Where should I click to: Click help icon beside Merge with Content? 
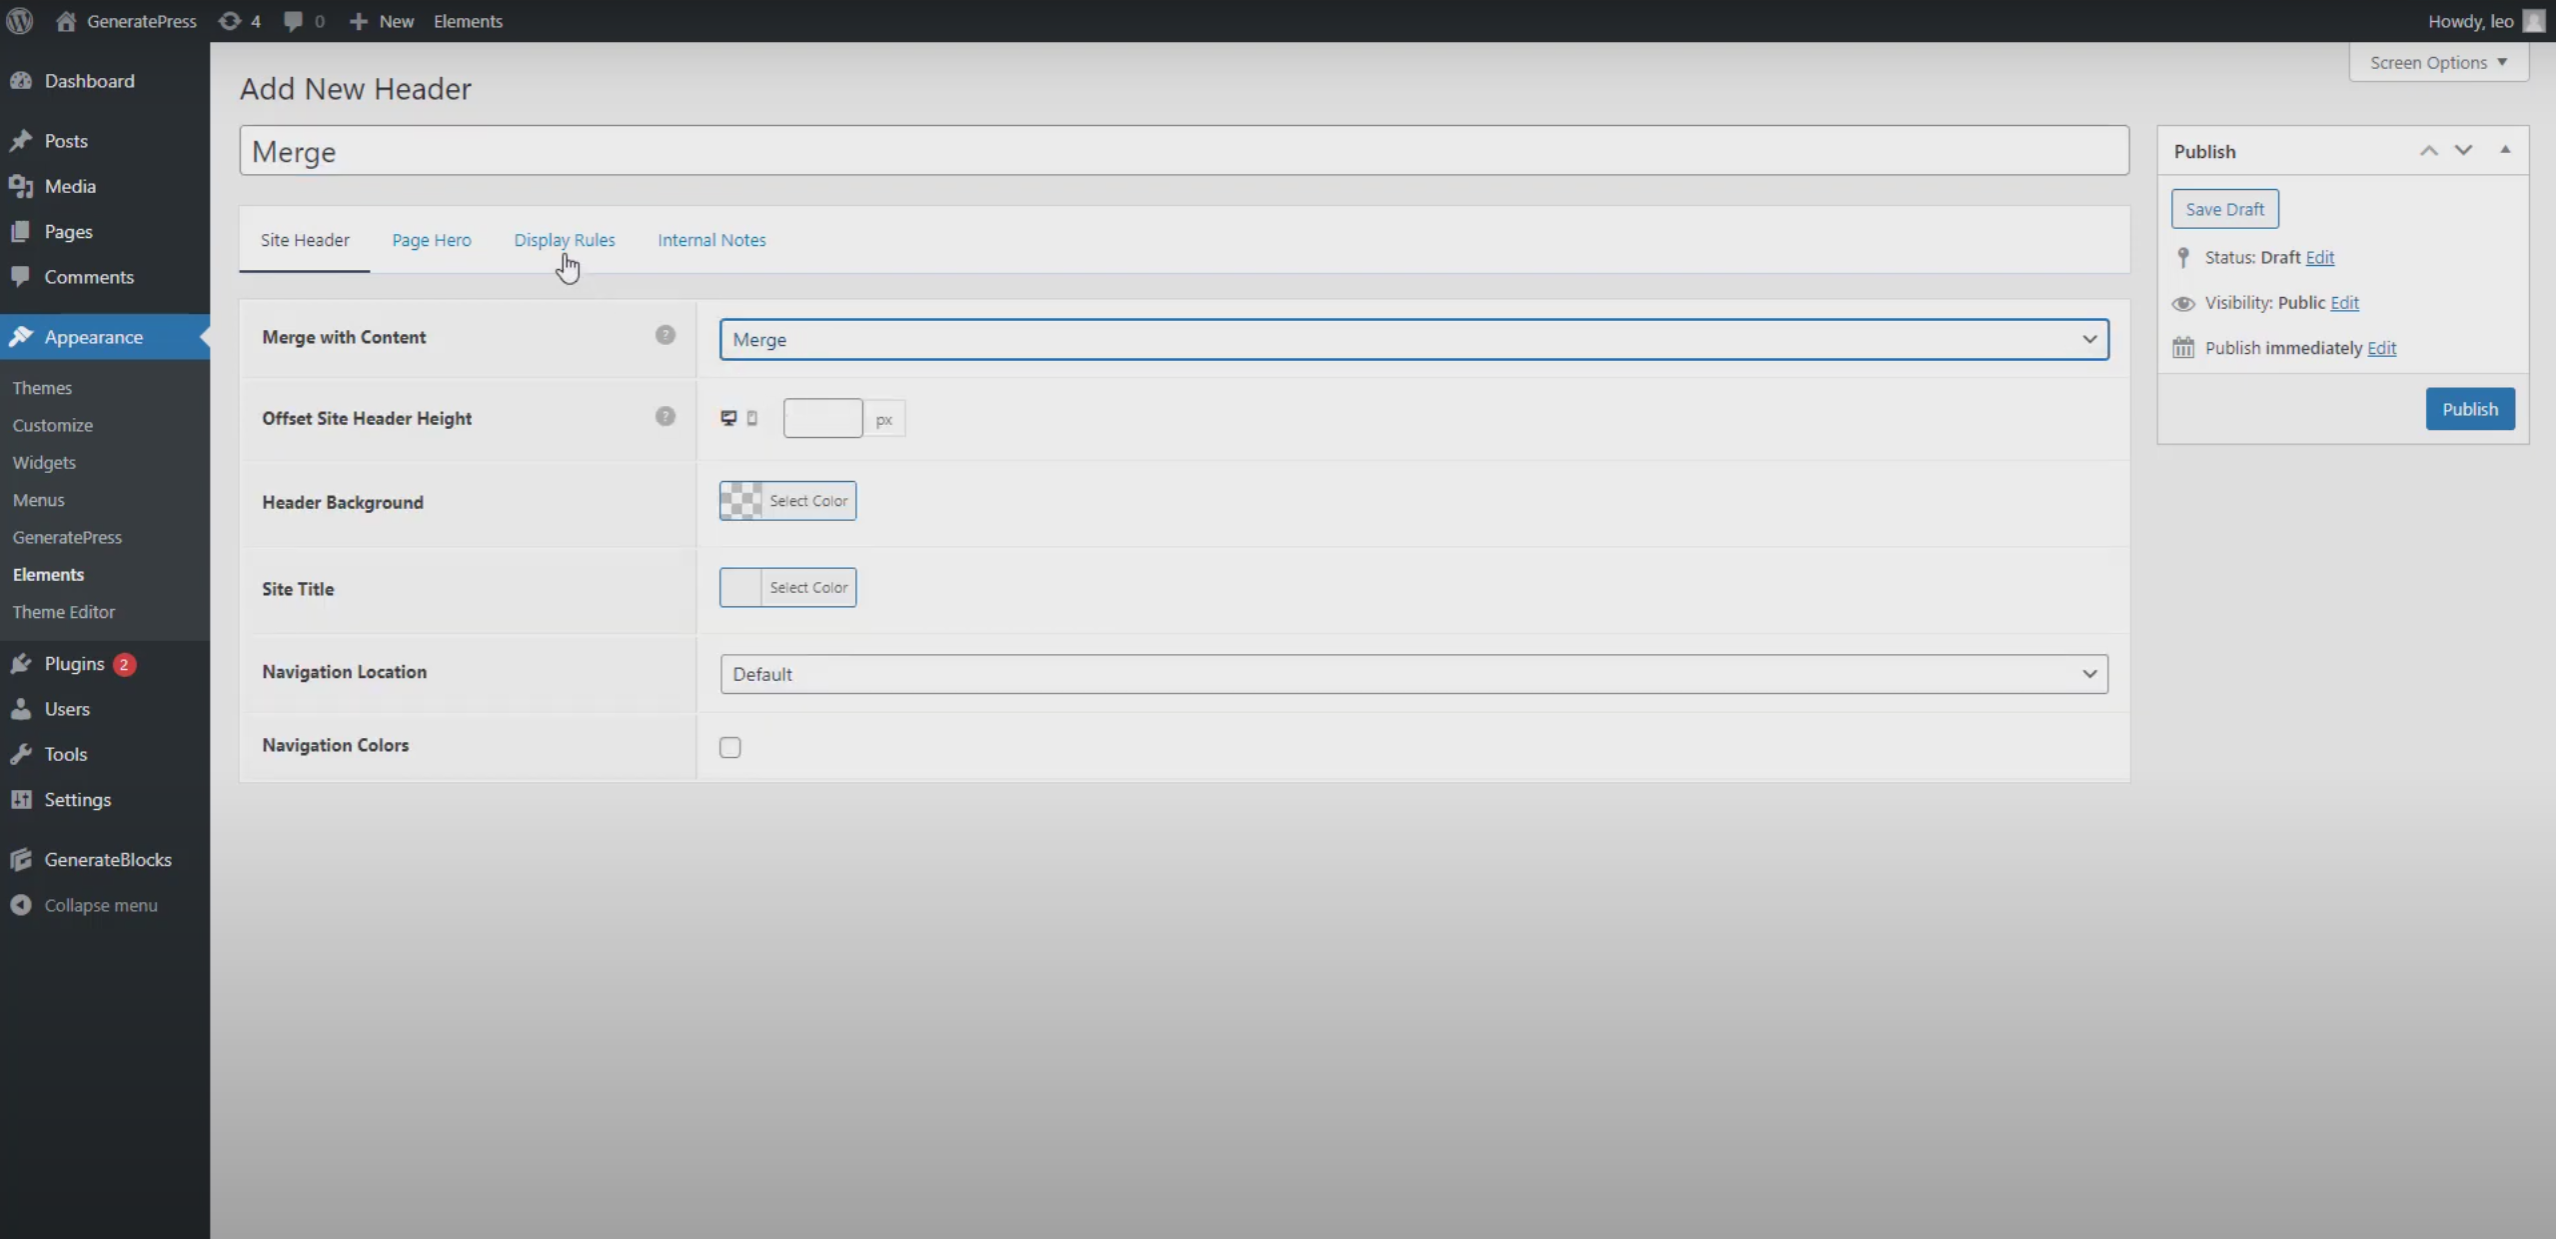665,335
